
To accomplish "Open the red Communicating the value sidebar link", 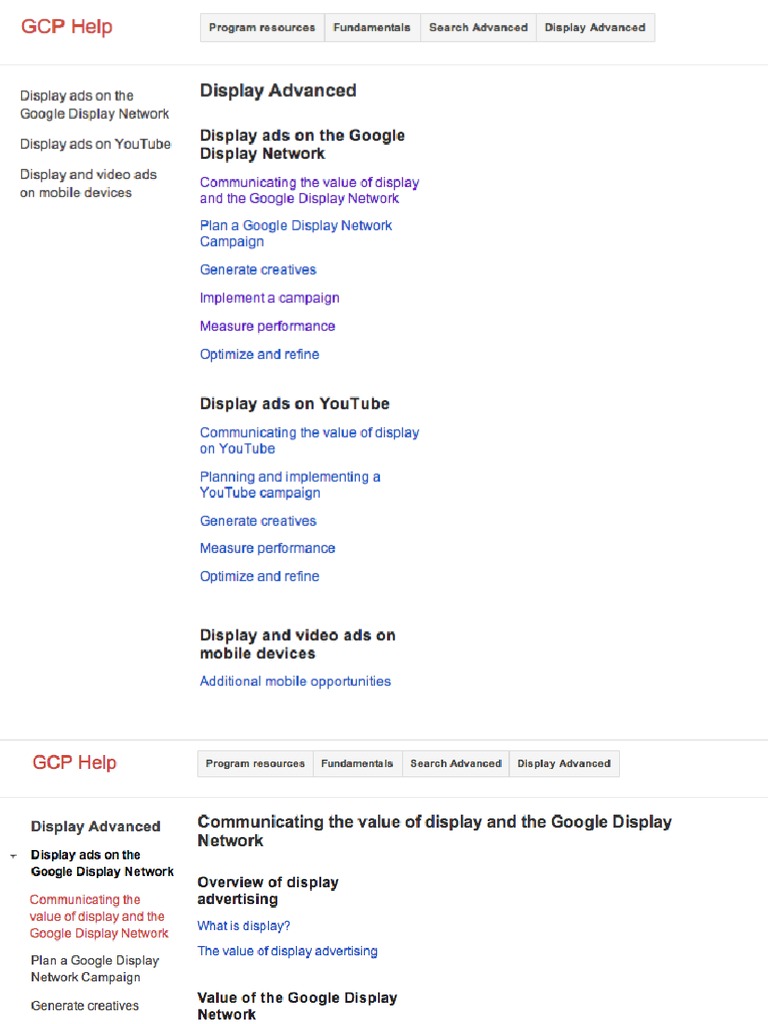I will coord(98,916).
